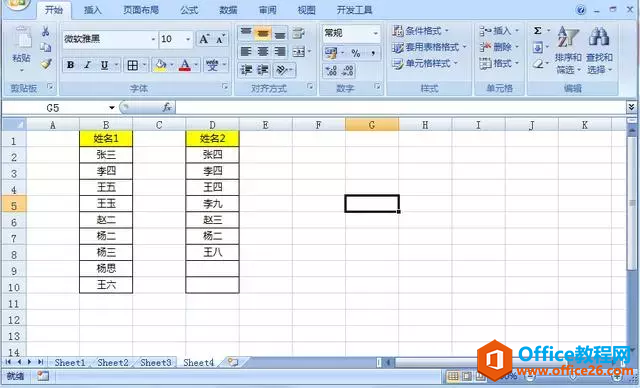This screenshot has height=388, width=640.
Task: Switch to the 开发工具 (Developer) tab
Action: click(354, 10)
